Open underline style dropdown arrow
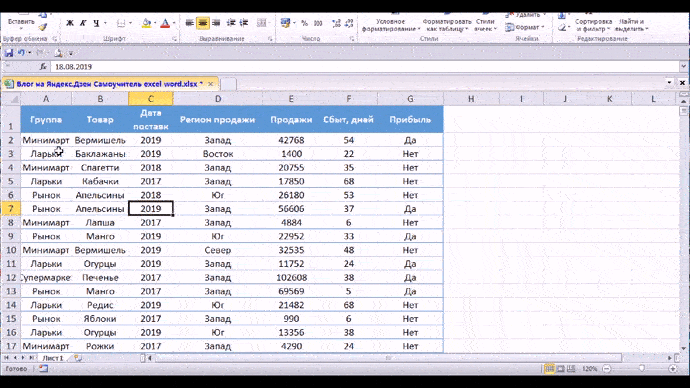 coord(105,23)
